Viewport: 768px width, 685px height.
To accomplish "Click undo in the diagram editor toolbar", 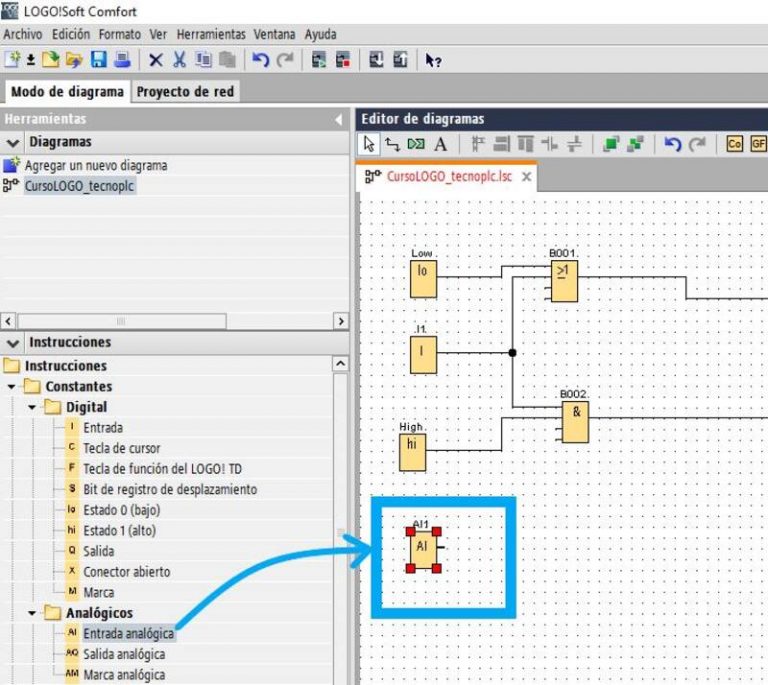I will pos(673,145).
